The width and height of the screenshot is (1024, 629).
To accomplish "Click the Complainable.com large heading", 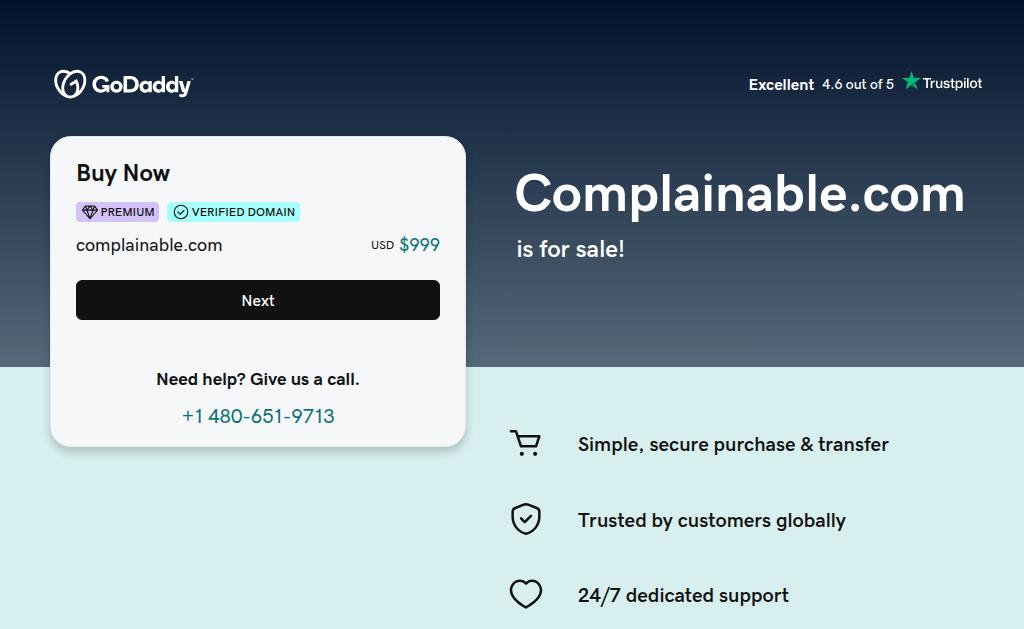I will point(739,194).
